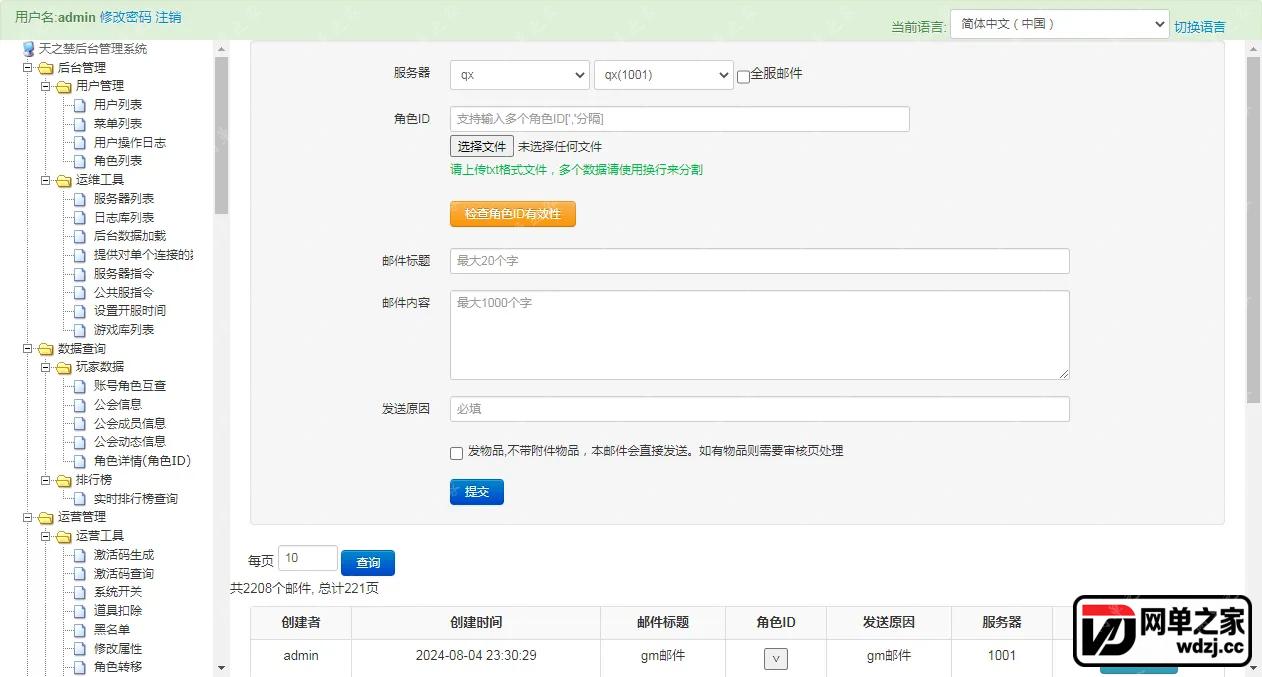Click the page icon beside 用户操作日志
The image size is (1262, 677).
pyautogui.click(x=81, y=143)
